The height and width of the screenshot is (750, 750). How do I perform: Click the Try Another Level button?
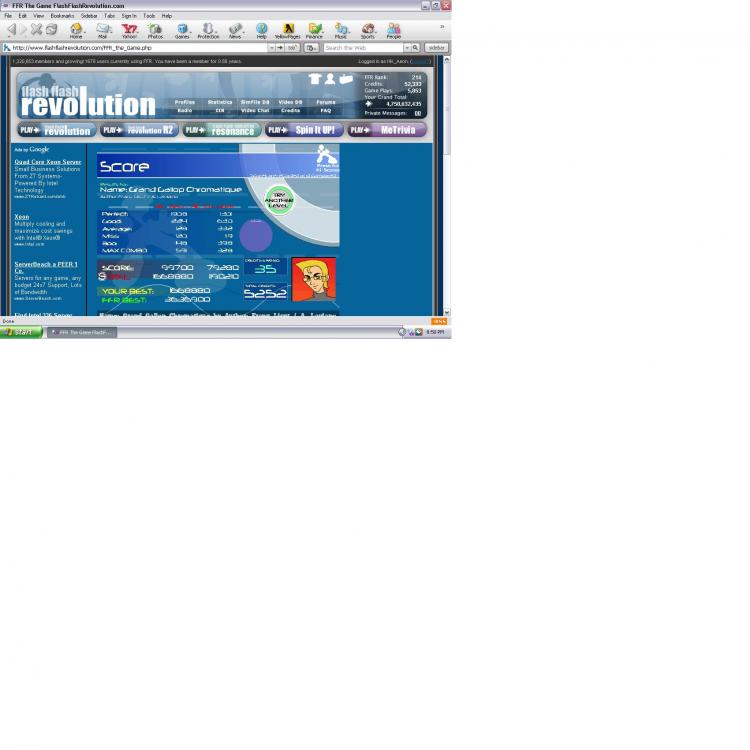(x=279, y=199)
